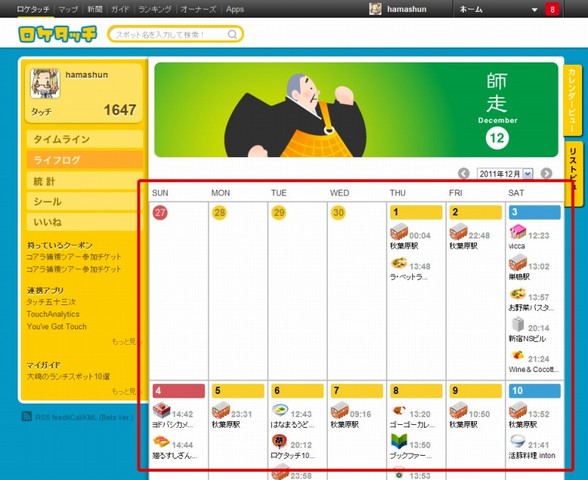Click first コアラ捕獲ツアー参加チケット coupon

[74, 257]
